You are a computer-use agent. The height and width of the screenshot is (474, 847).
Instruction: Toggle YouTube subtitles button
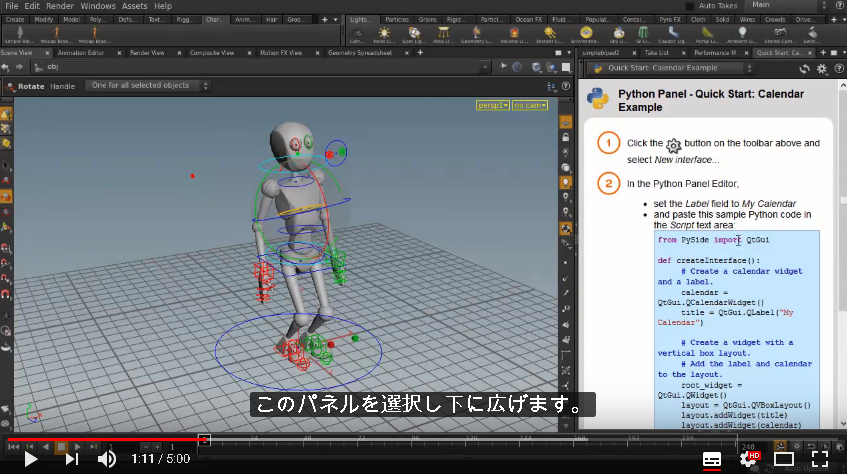click(x=712, y=459)
